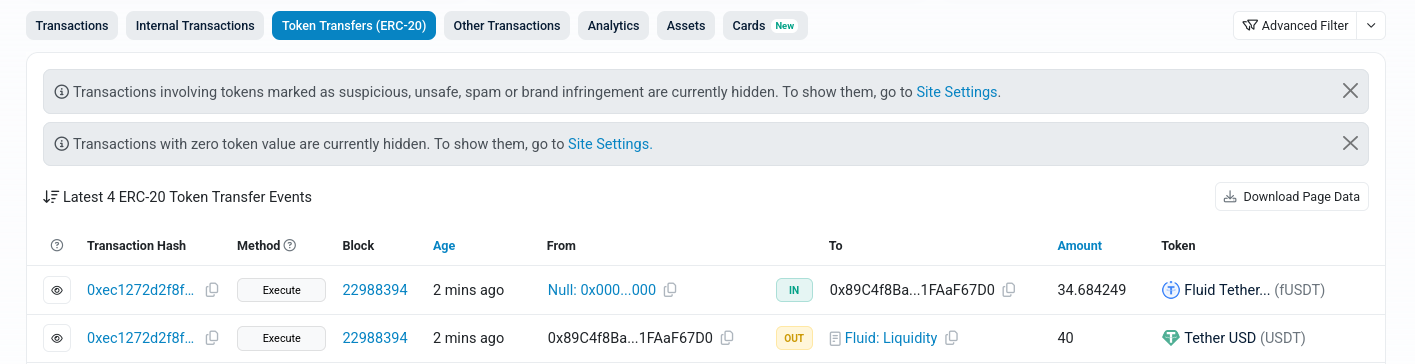Screen dimensions: 1415x364
Task: Select 0x89C4f8Ba...1FAaF67D0 From address in USDT row
Action: [630, 338]
